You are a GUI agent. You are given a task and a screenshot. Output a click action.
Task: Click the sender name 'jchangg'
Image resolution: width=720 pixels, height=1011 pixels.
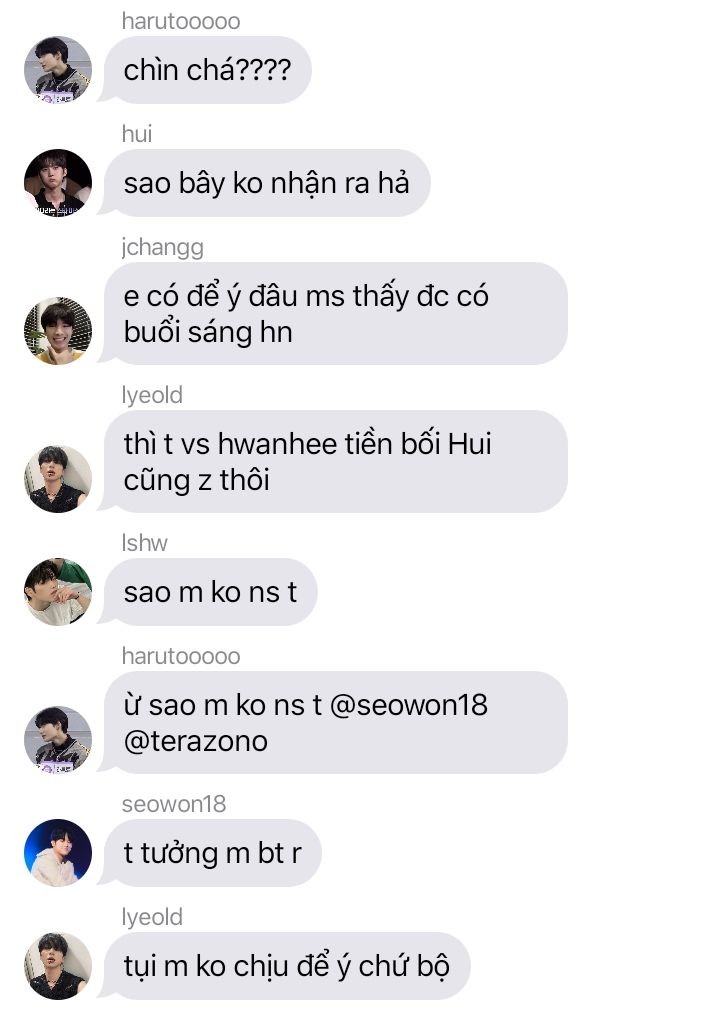pyautogui.click(x=162, y=247)
